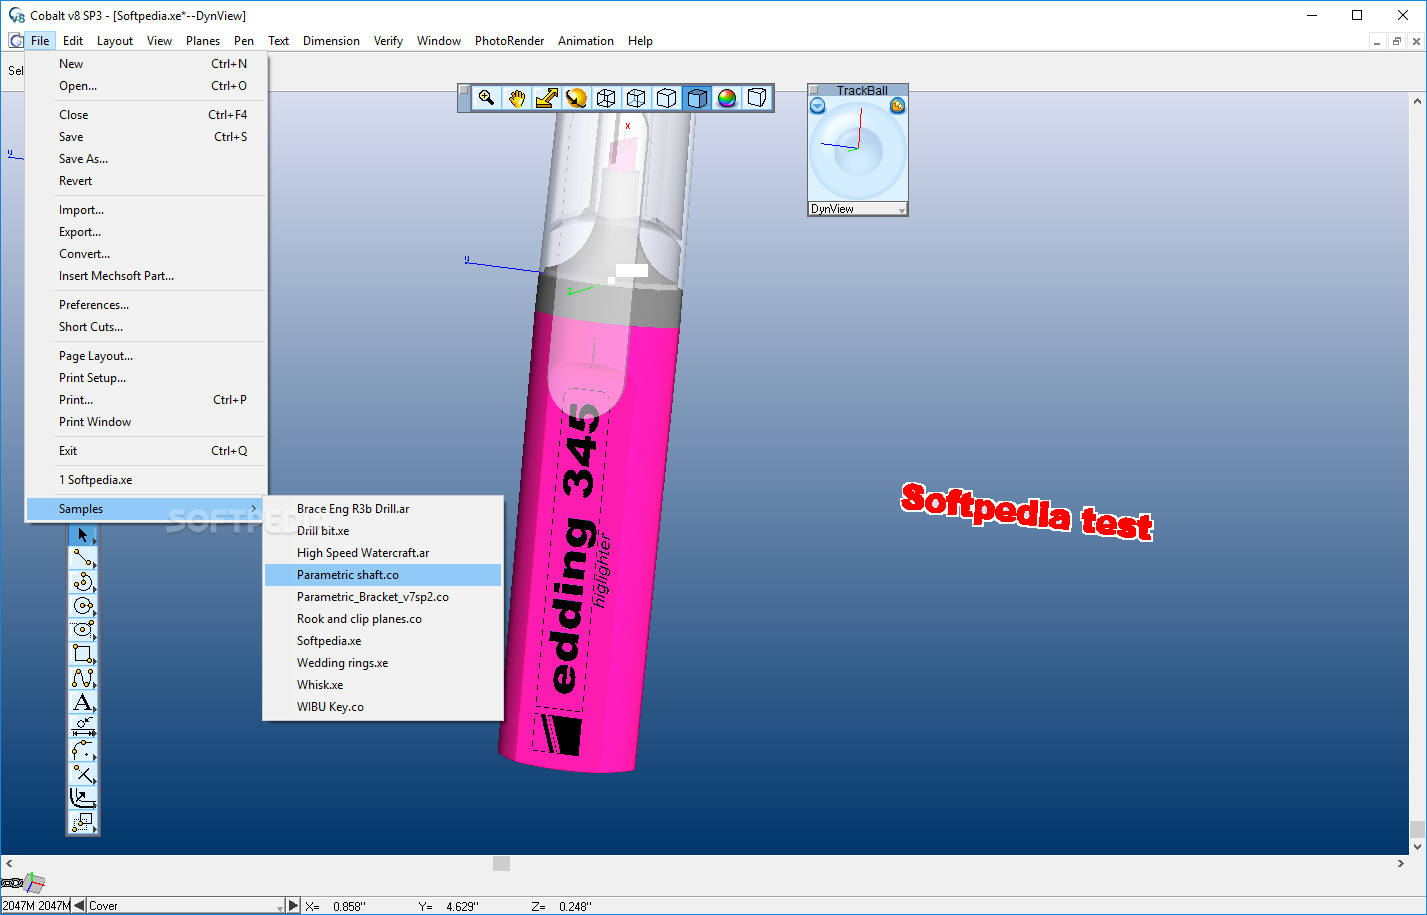The image size is (1427, 915).
Task: Open the TrackBall blue arrow menu
Action: 818,106
